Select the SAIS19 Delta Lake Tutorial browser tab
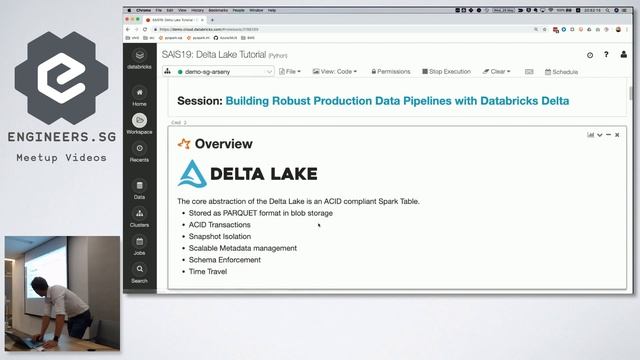Viewport: 640px width, 360px height. tap(174, 20)
